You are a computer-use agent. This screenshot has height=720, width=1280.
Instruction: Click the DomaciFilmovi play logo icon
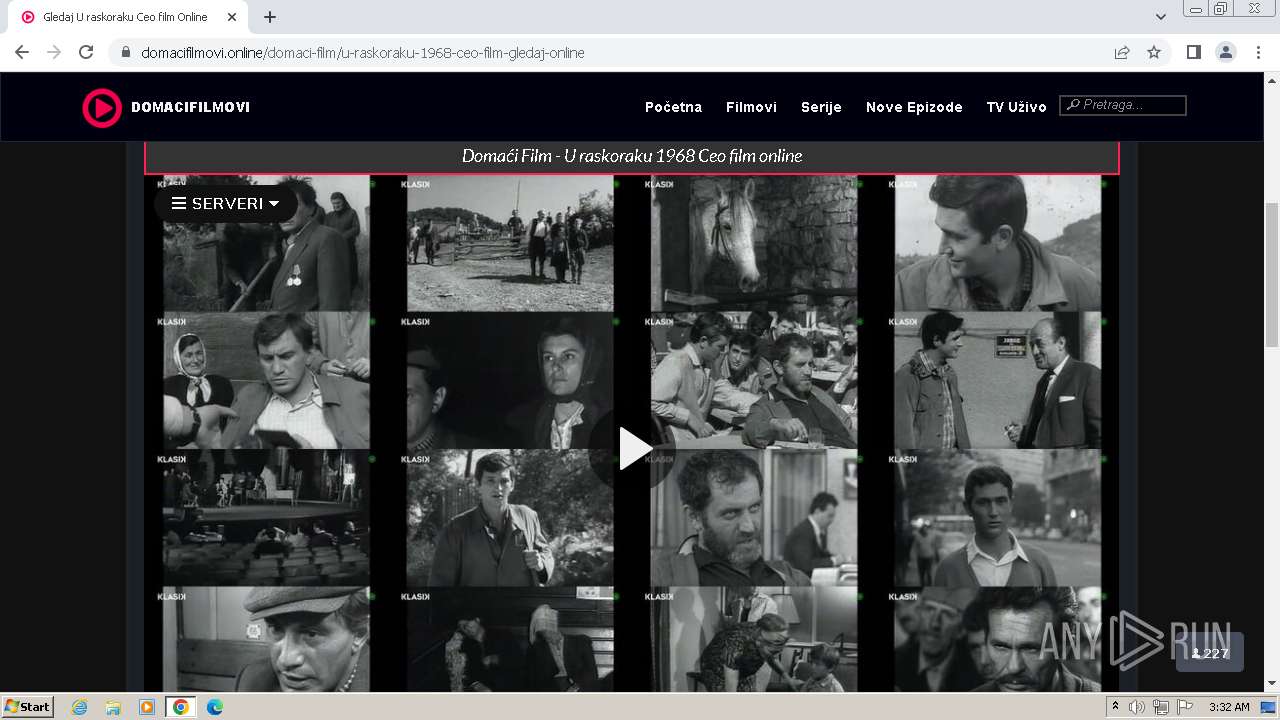coord(102,107)
